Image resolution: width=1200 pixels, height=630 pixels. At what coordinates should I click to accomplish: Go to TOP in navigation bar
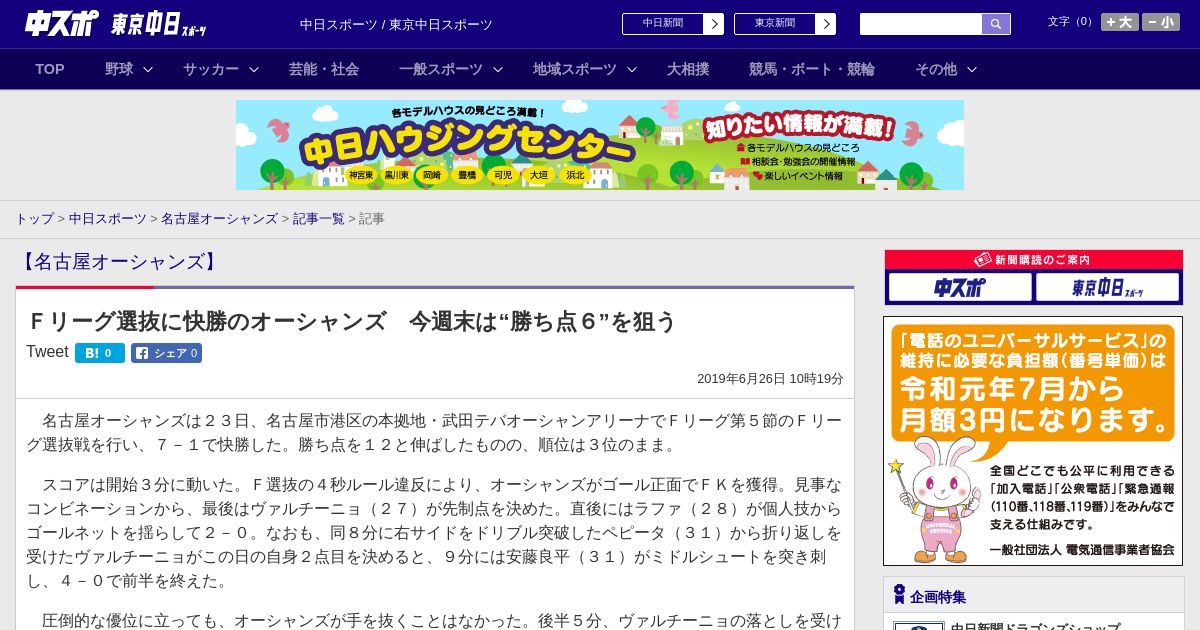coord(50,69)
